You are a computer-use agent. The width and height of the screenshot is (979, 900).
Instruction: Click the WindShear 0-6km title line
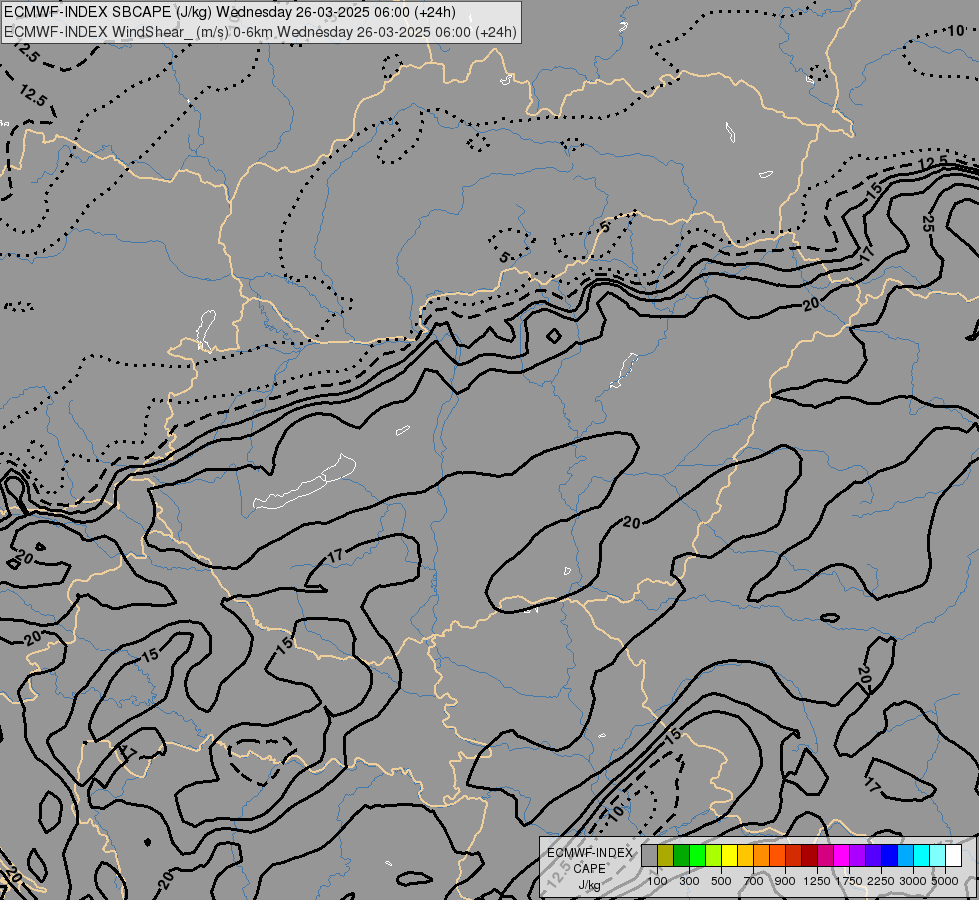260,31
